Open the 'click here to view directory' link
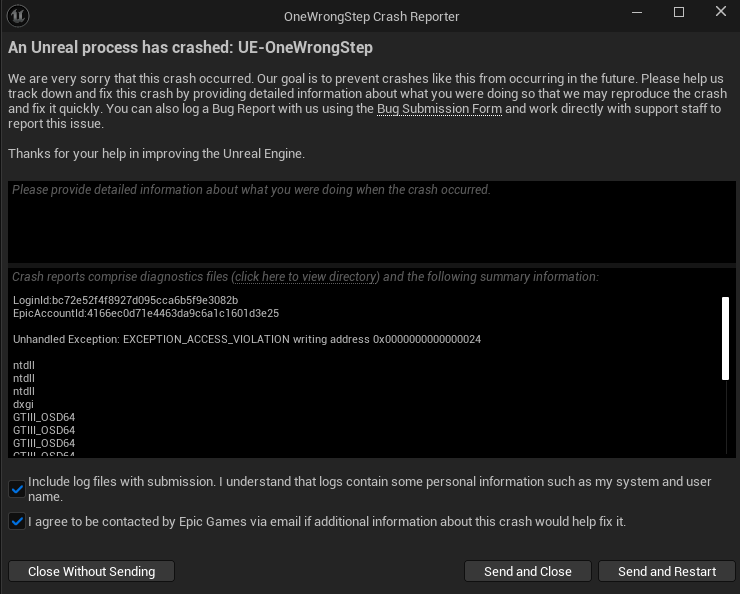The width and height of the screenshot is (740, 594). point(306,277)
